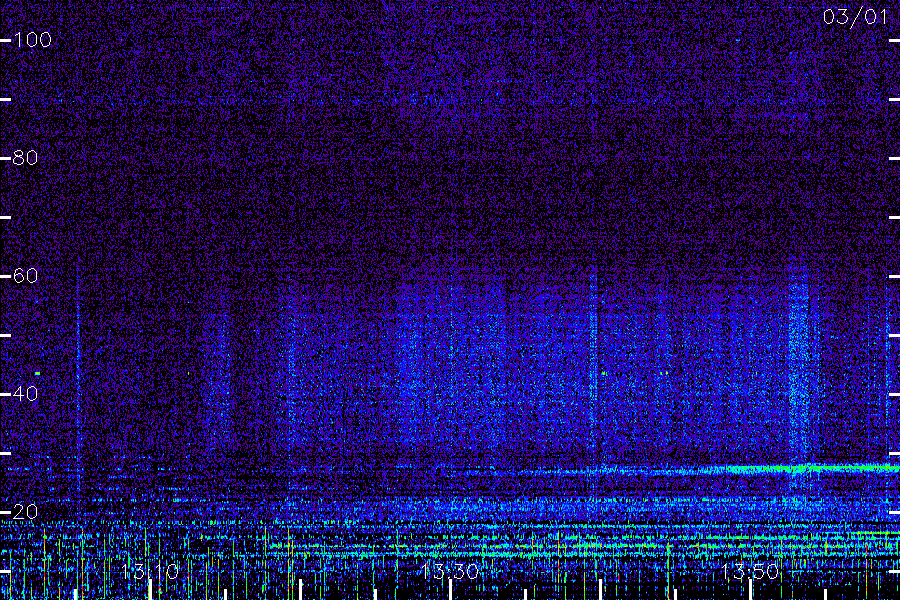Click the 60 frequency axis label
The width and height of the screenshot is (900, 600).
pos(25,276)
